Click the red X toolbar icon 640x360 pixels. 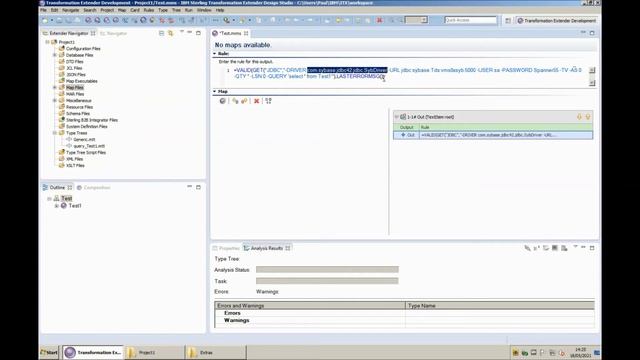[380, 20]
